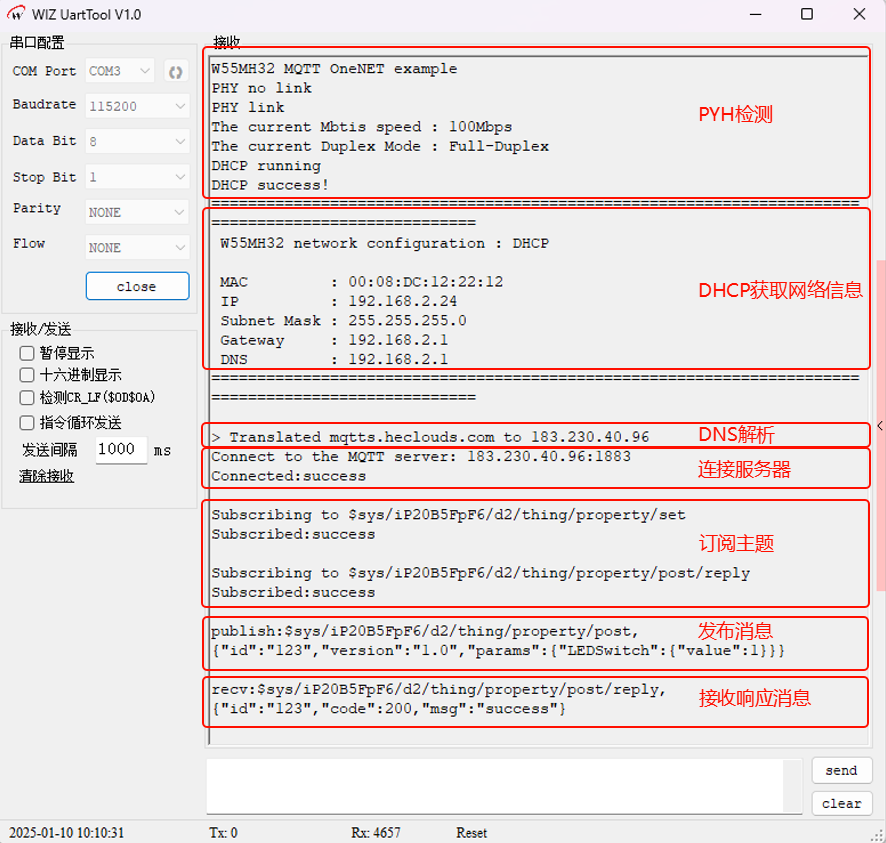This screenshot has height=843, width=886.
Task: Close the WIZ UartTool window
Action: click(857, 14)
